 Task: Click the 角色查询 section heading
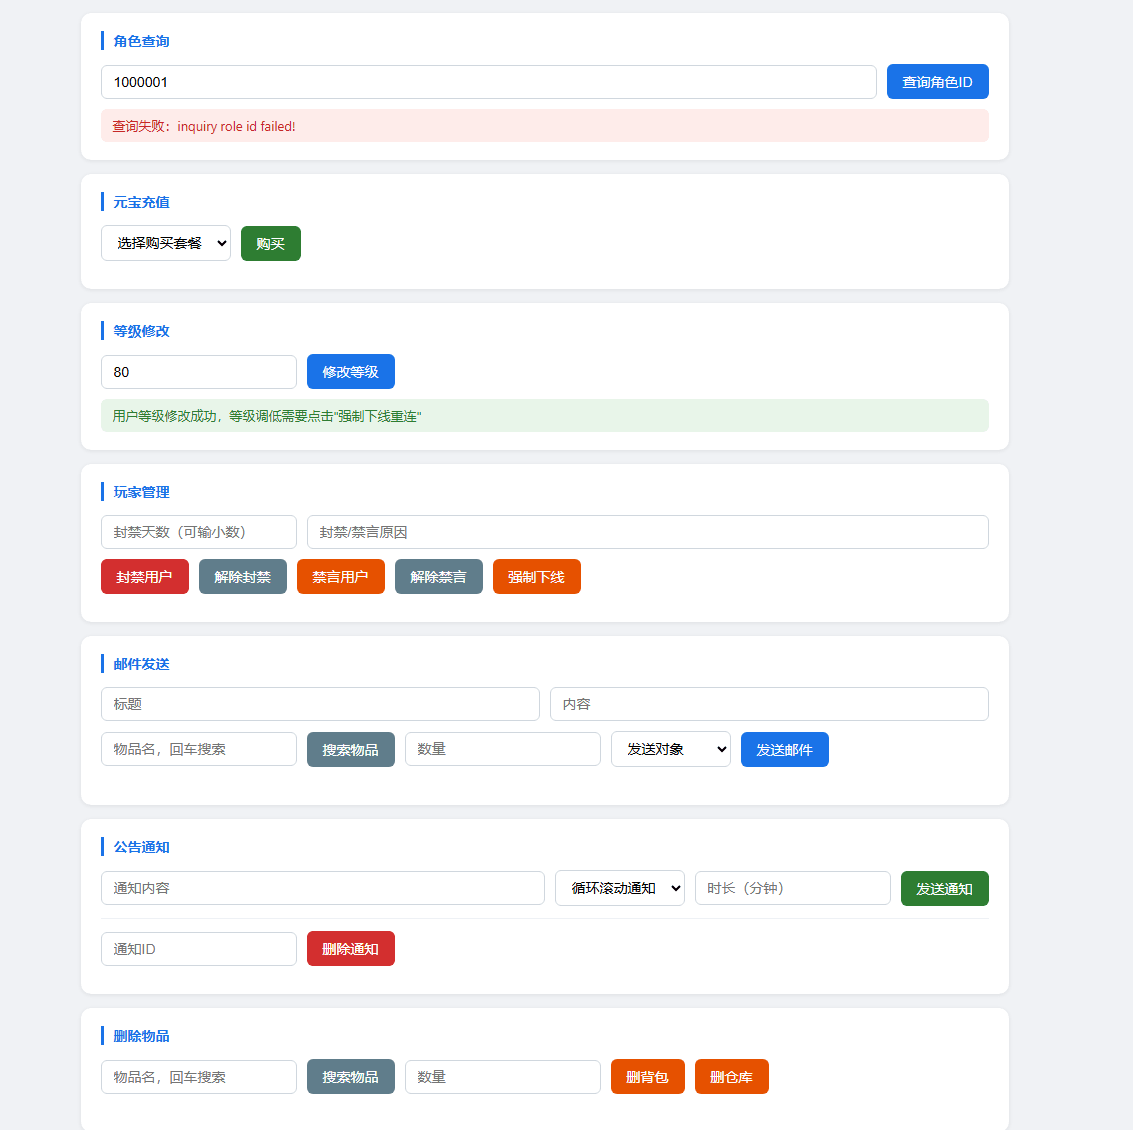tap(141, 41)
